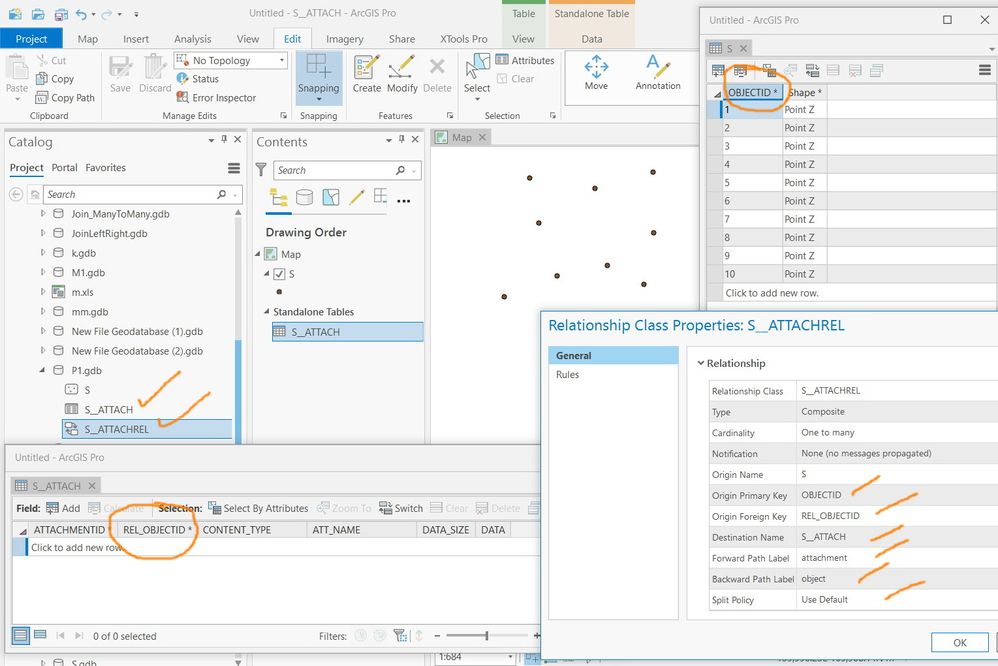Screen dimensions: 998x666
Task: Open the Rules page in properties
Action: click(x=567, y=374)
